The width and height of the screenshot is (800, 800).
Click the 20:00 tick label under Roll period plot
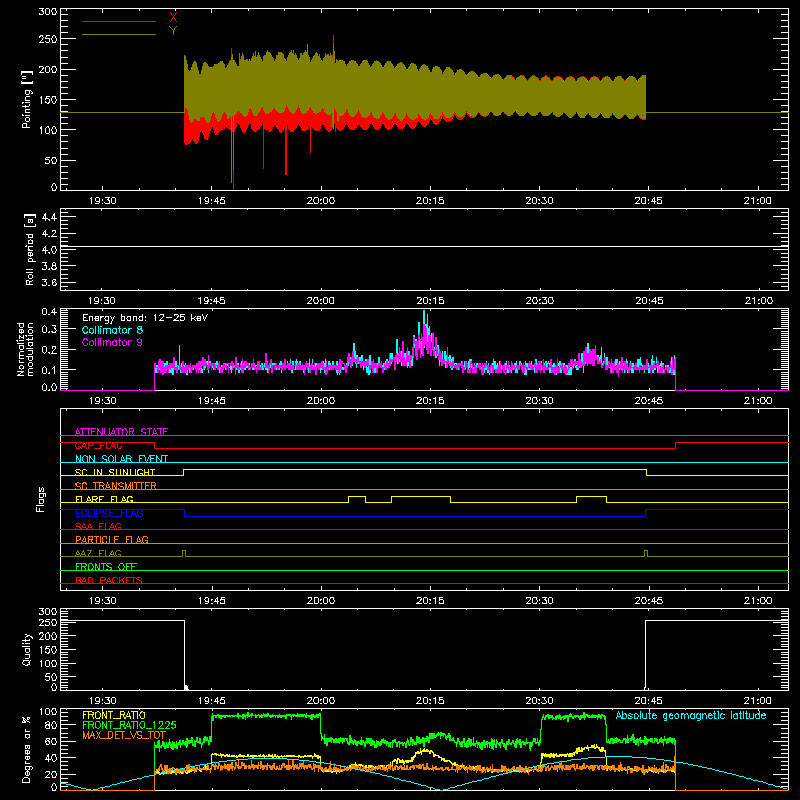(x=321, y=301)
